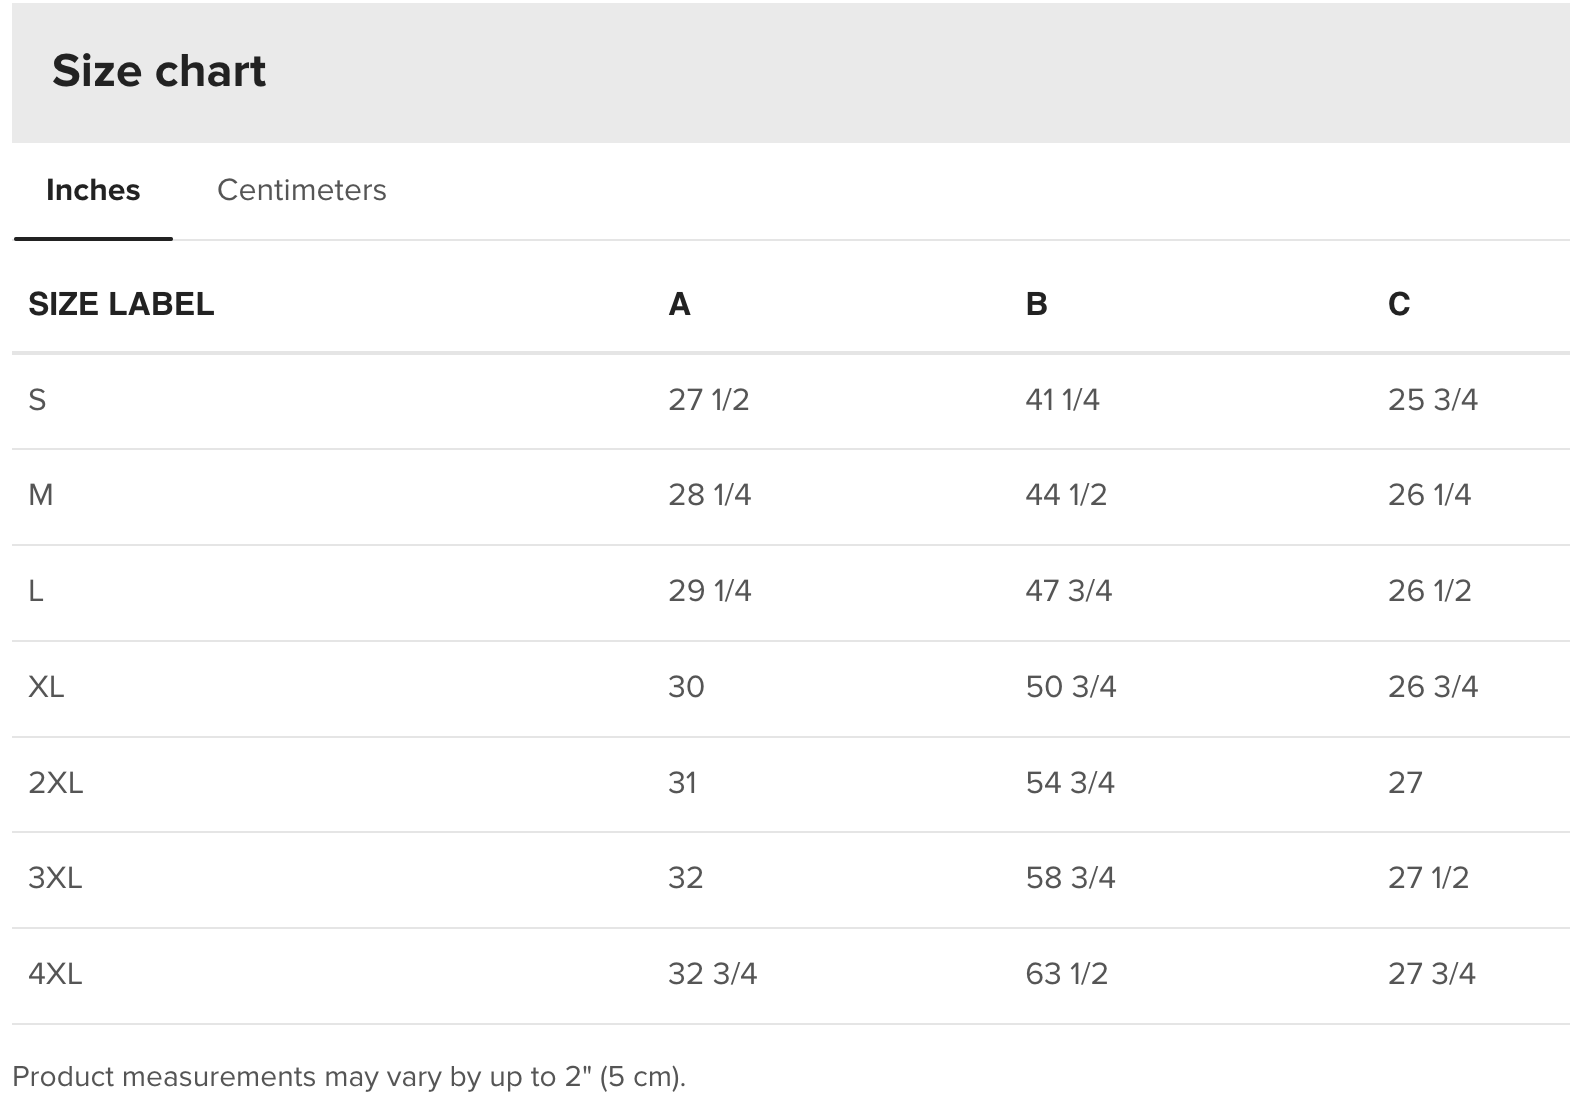Viewport: 1570px width, 1120px height.
Task: Click column header A
Action: (680, 304)
